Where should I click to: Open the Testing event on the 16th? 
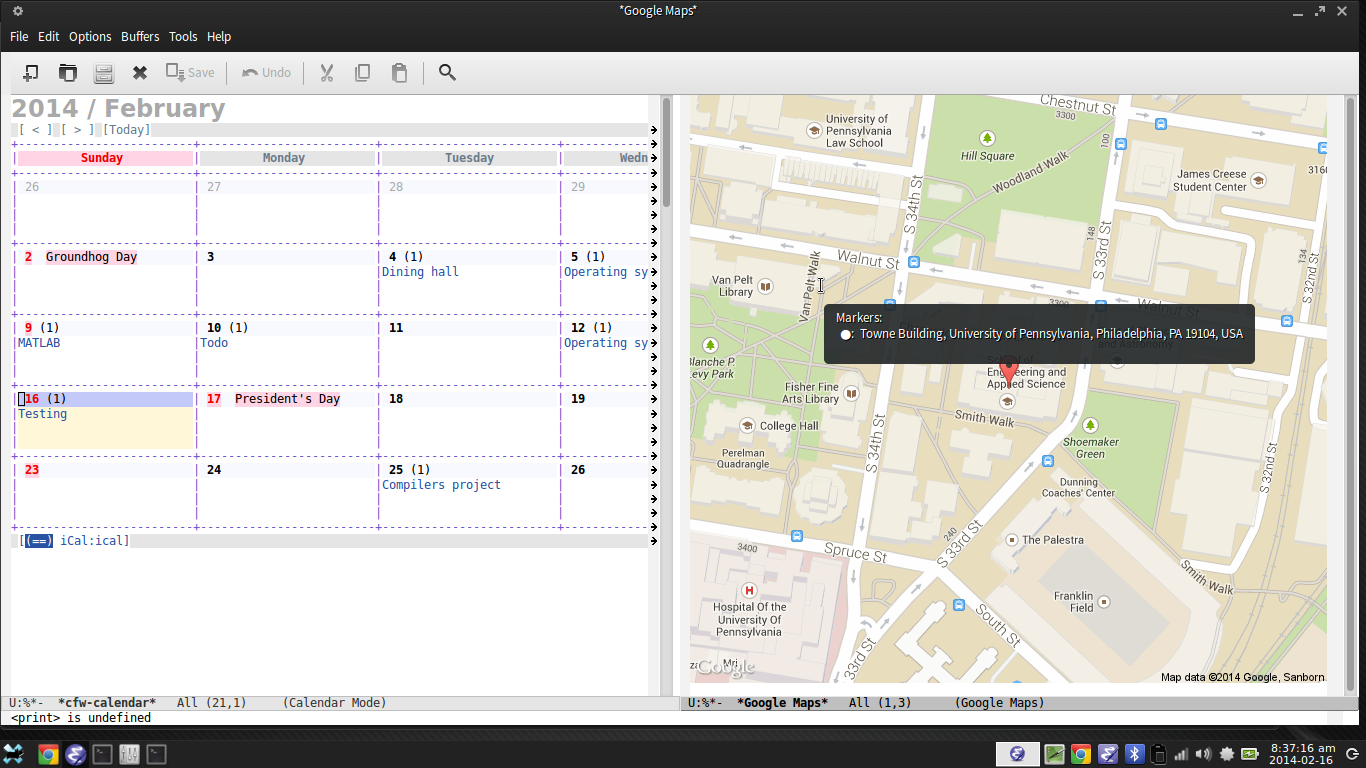(x=43, y=414)
